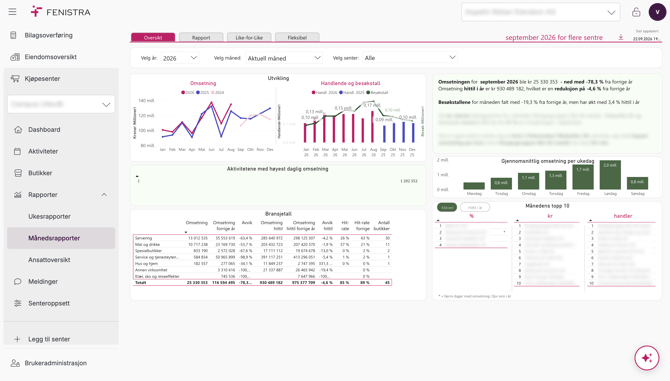Click the Fenistra logo

pos(60,12)
